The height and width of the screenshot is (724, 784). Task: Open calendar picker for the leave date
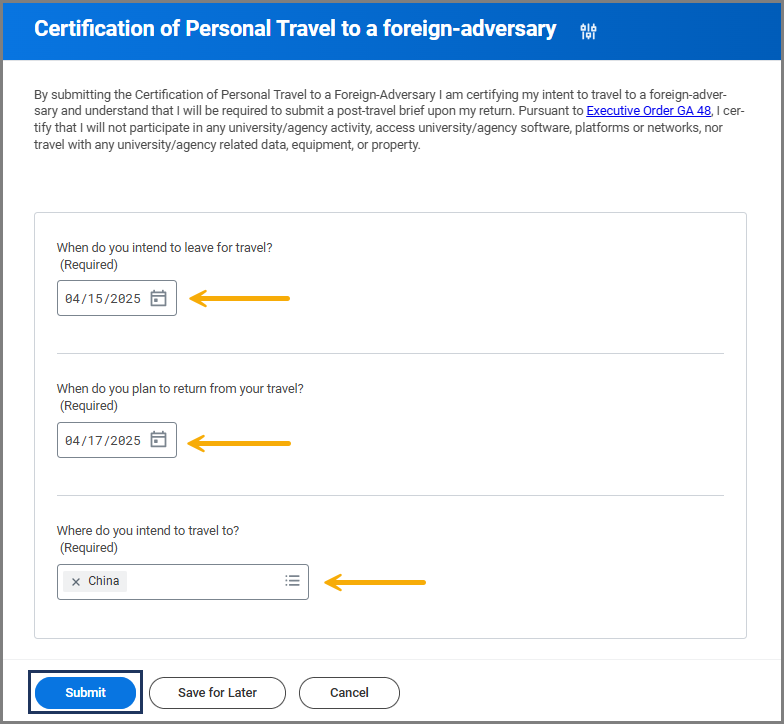click(x=158, y=298)
